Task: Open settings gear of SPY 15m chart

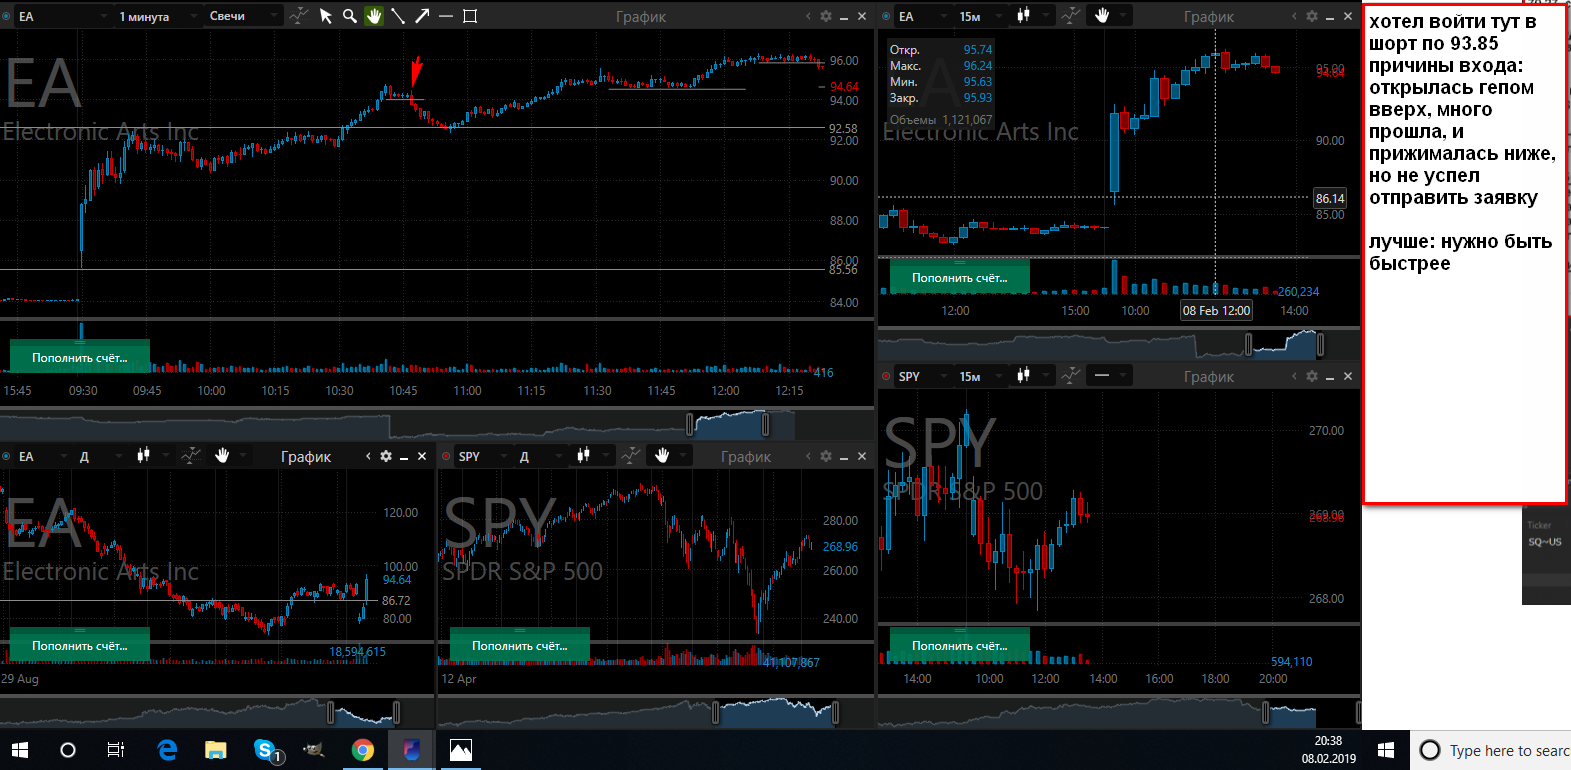Action: pyautogui.click(x=1312, y=376)
